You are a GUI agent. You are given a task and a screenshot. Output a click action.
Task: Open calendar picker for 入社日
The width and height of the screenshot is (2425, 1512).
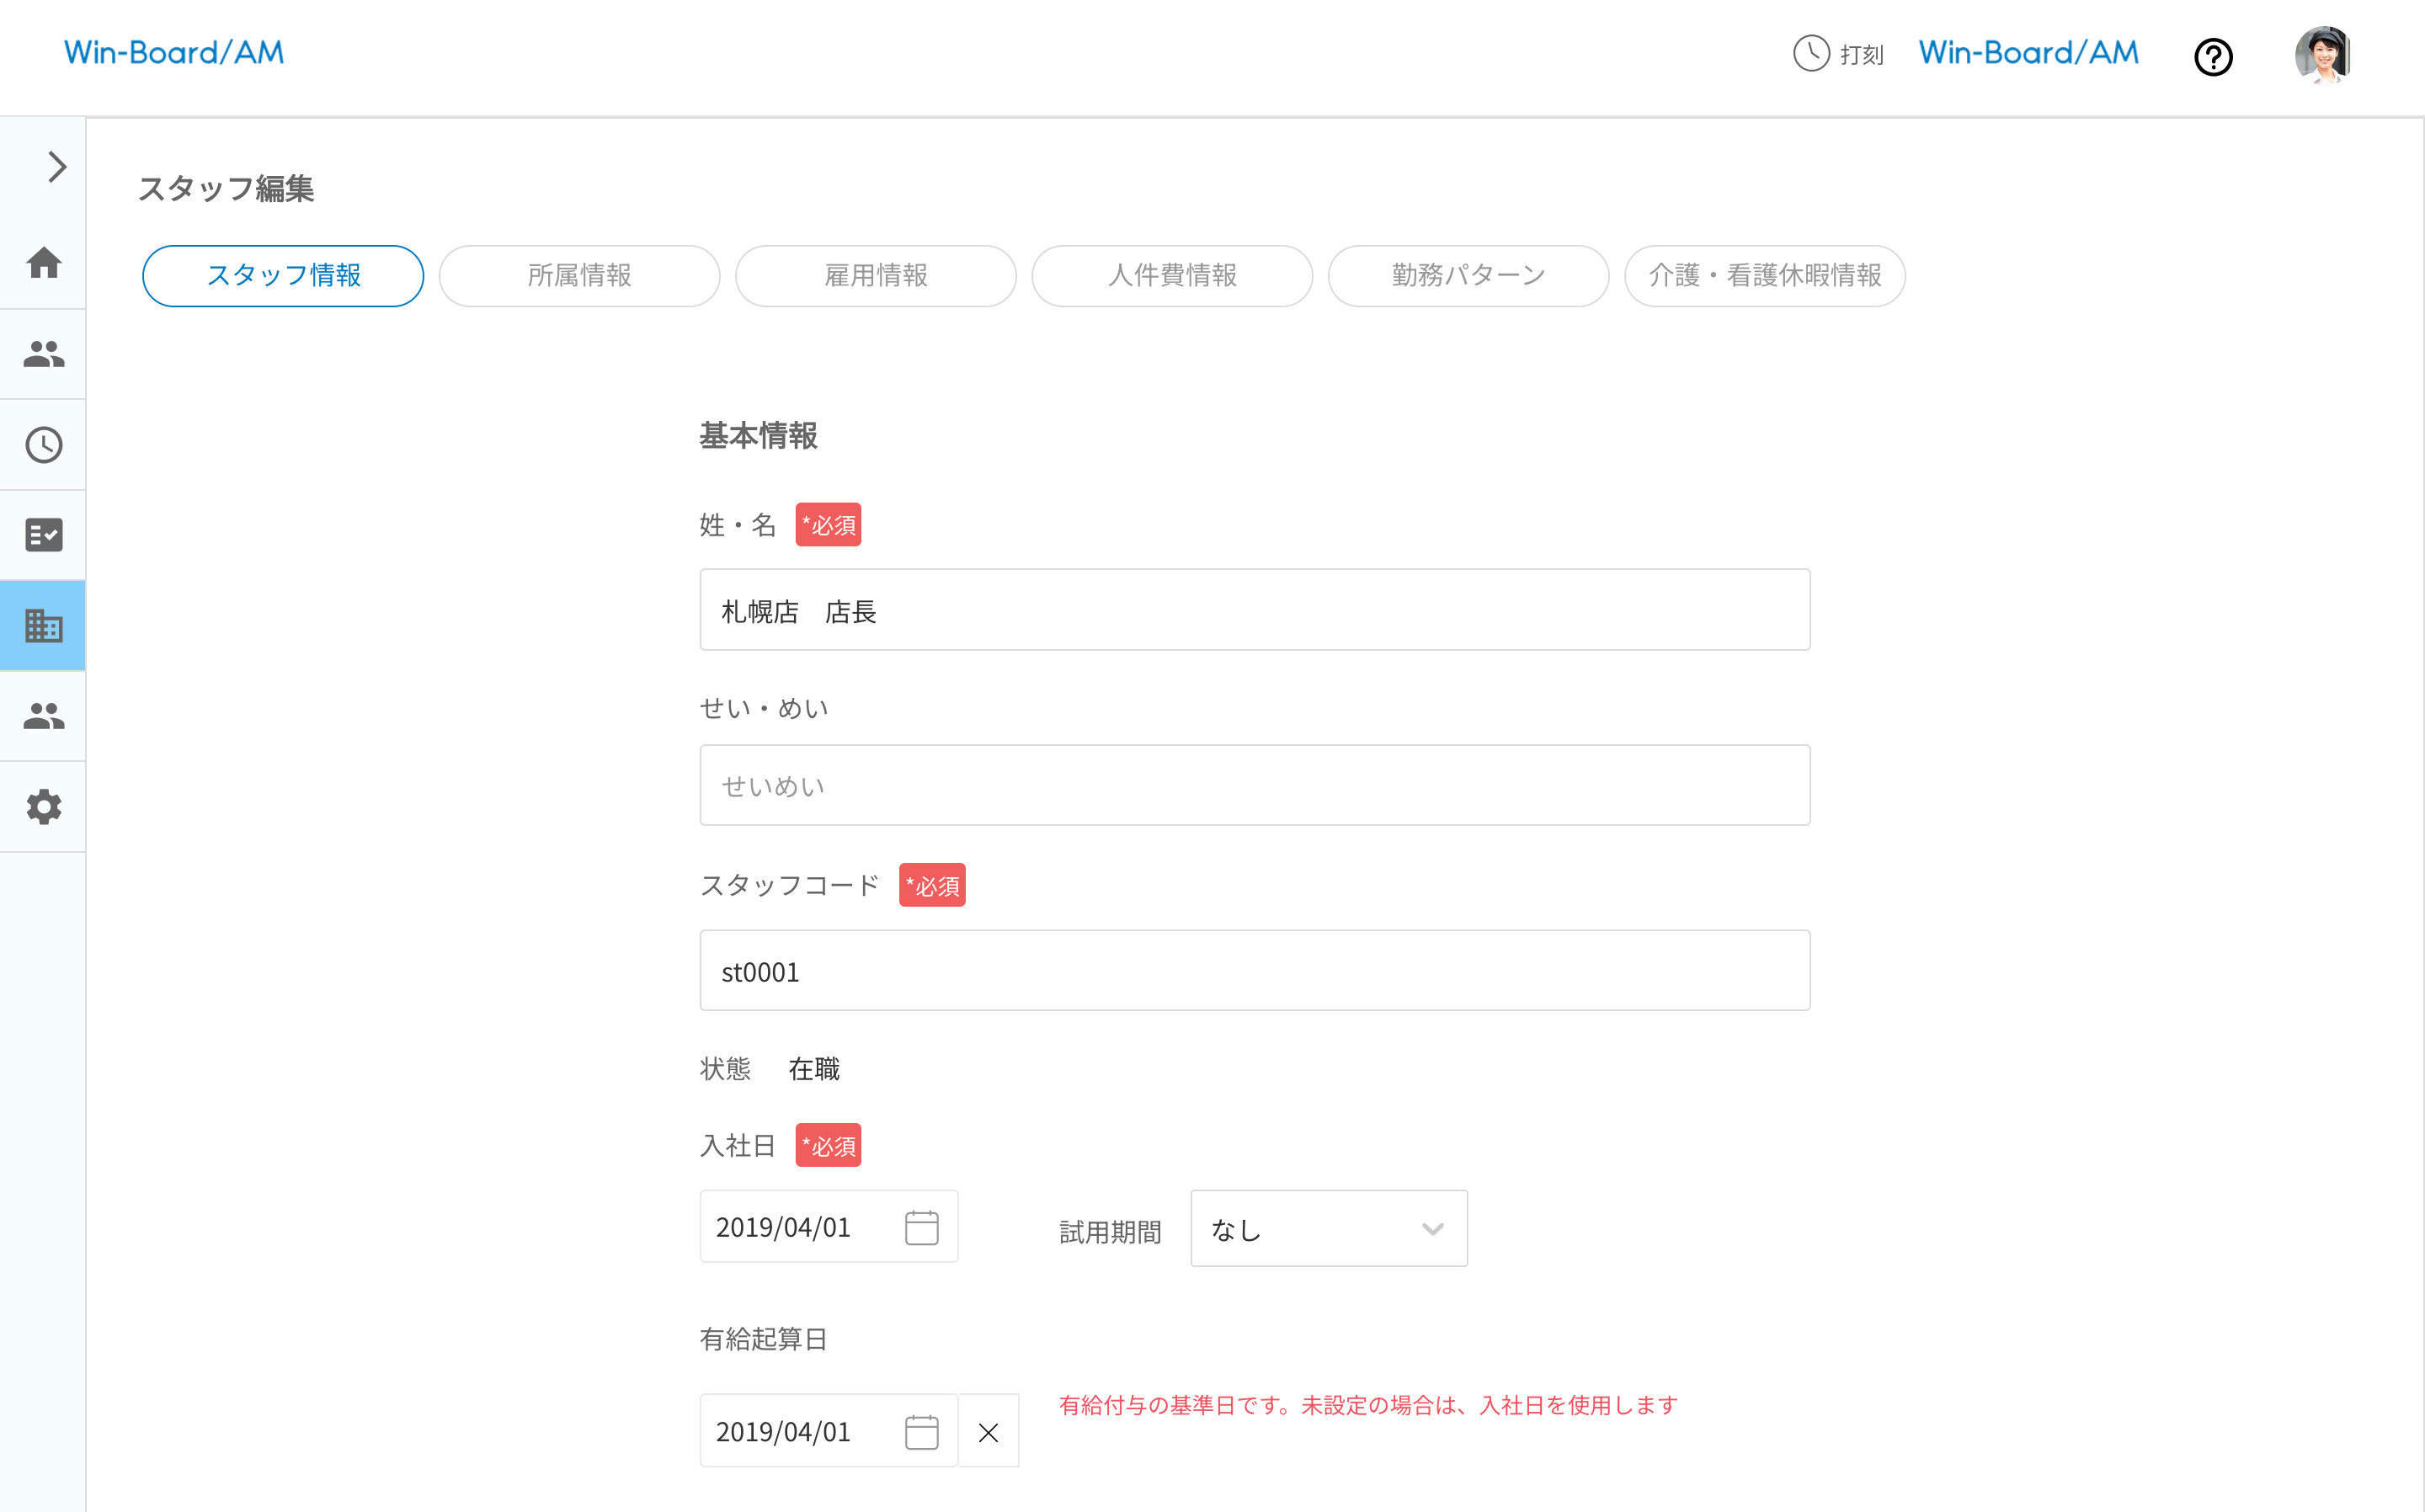[921, 1227]
